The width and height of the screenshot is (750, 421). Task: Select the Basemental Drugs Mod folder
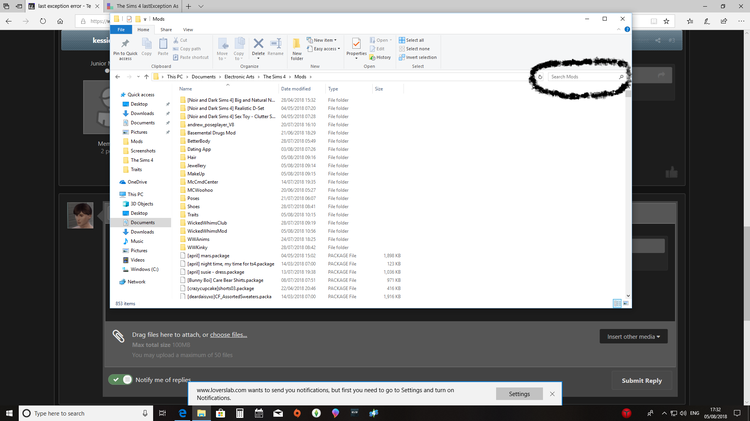pos(211,133)
